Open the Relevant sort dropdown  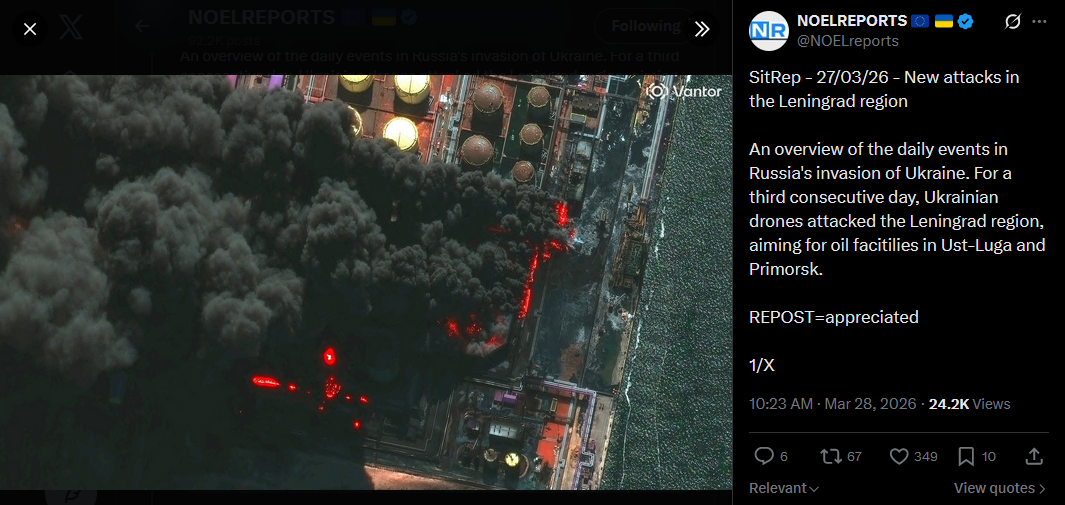(784, 488)
